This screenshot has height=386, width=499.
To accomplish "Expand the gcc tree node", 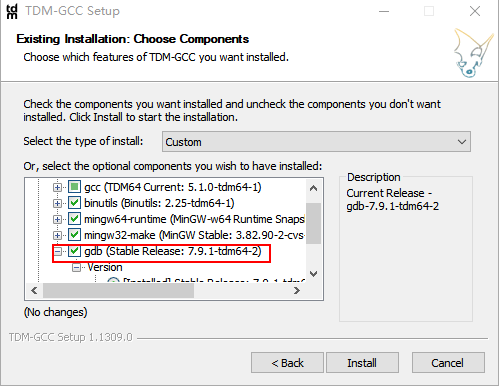I will pos(57,187).
